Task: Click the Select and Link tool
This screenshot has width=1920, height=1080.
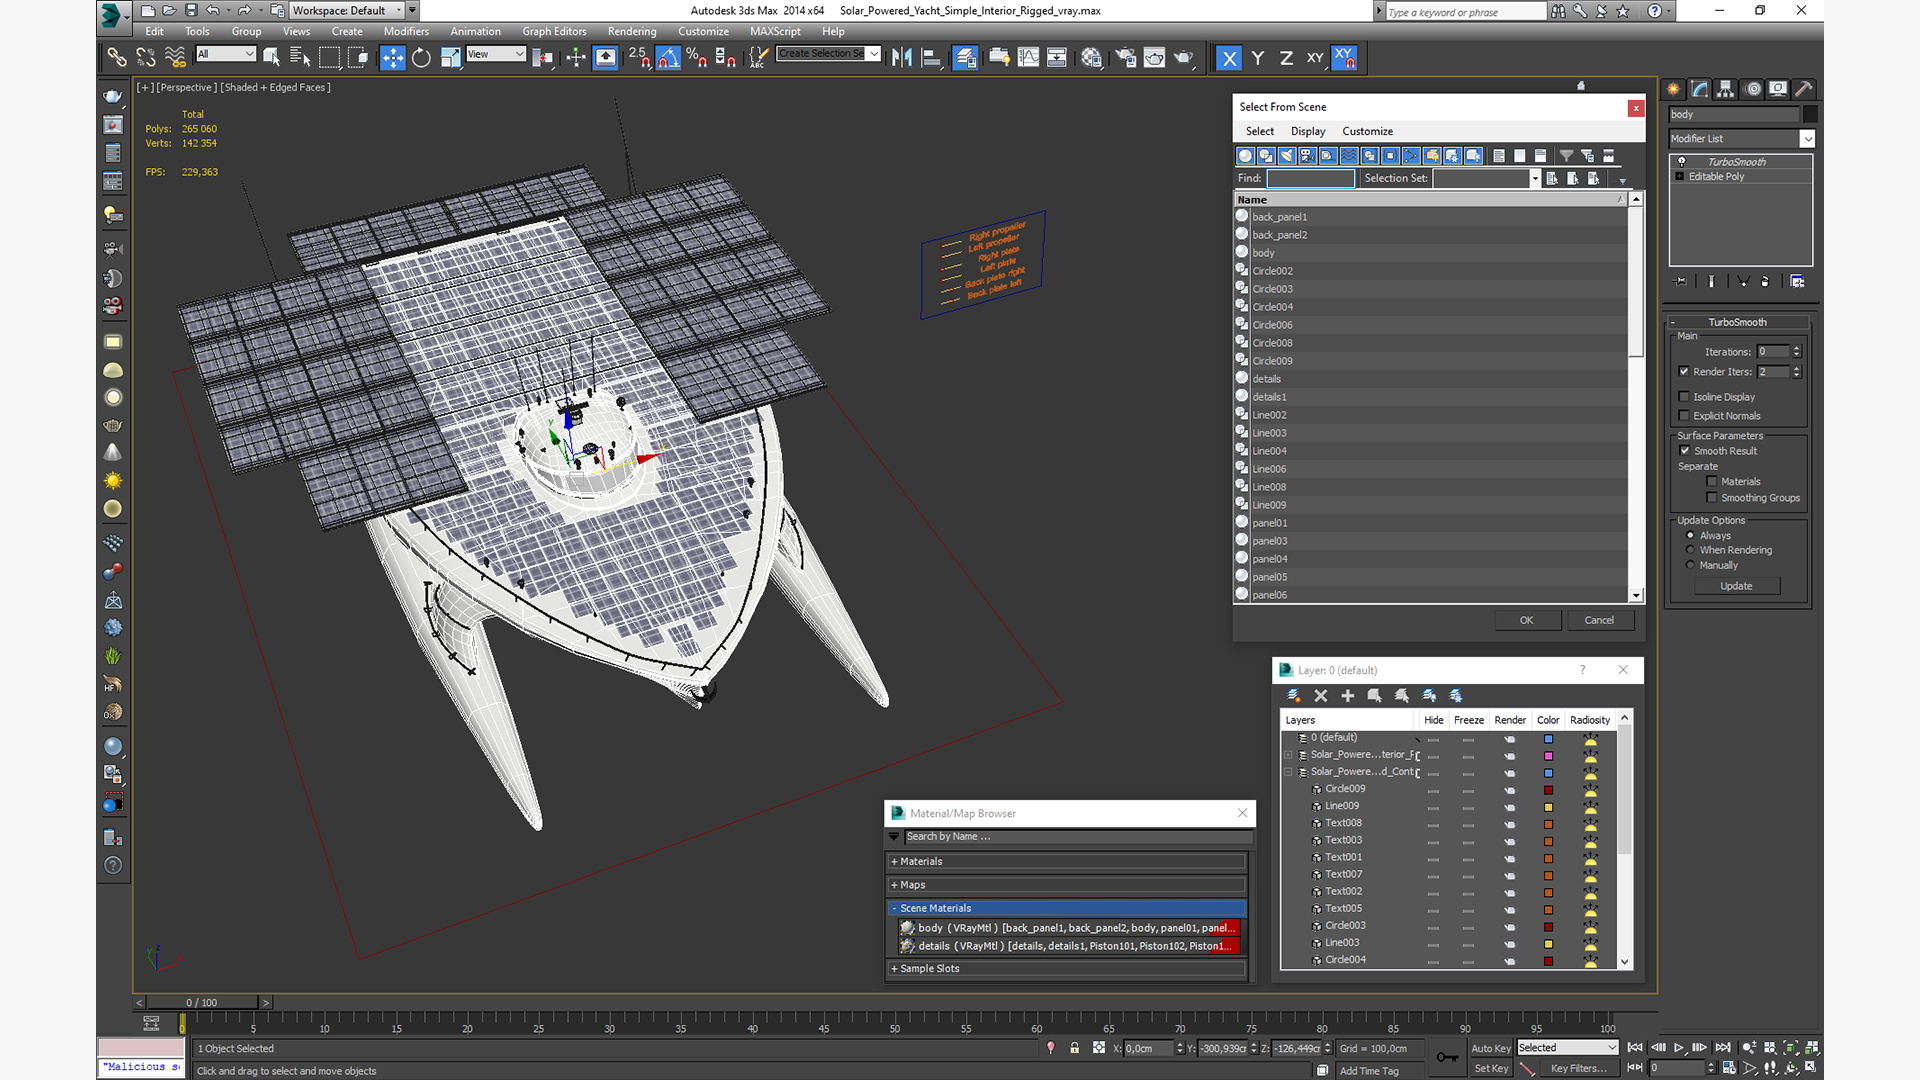Action: tap(117, 58)
